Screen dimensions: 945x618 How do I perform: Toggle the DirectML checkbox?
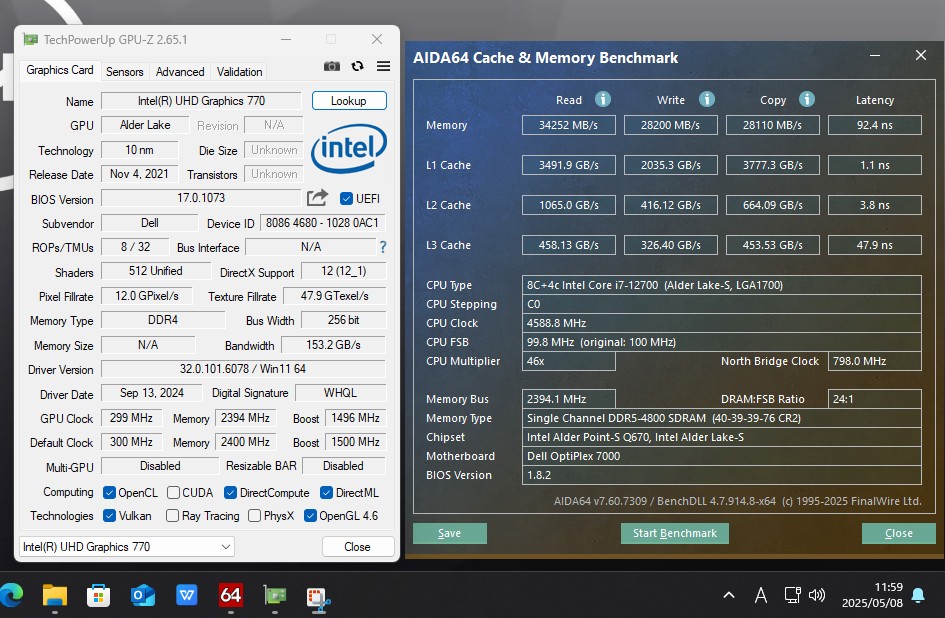click(x=326, y=493)
